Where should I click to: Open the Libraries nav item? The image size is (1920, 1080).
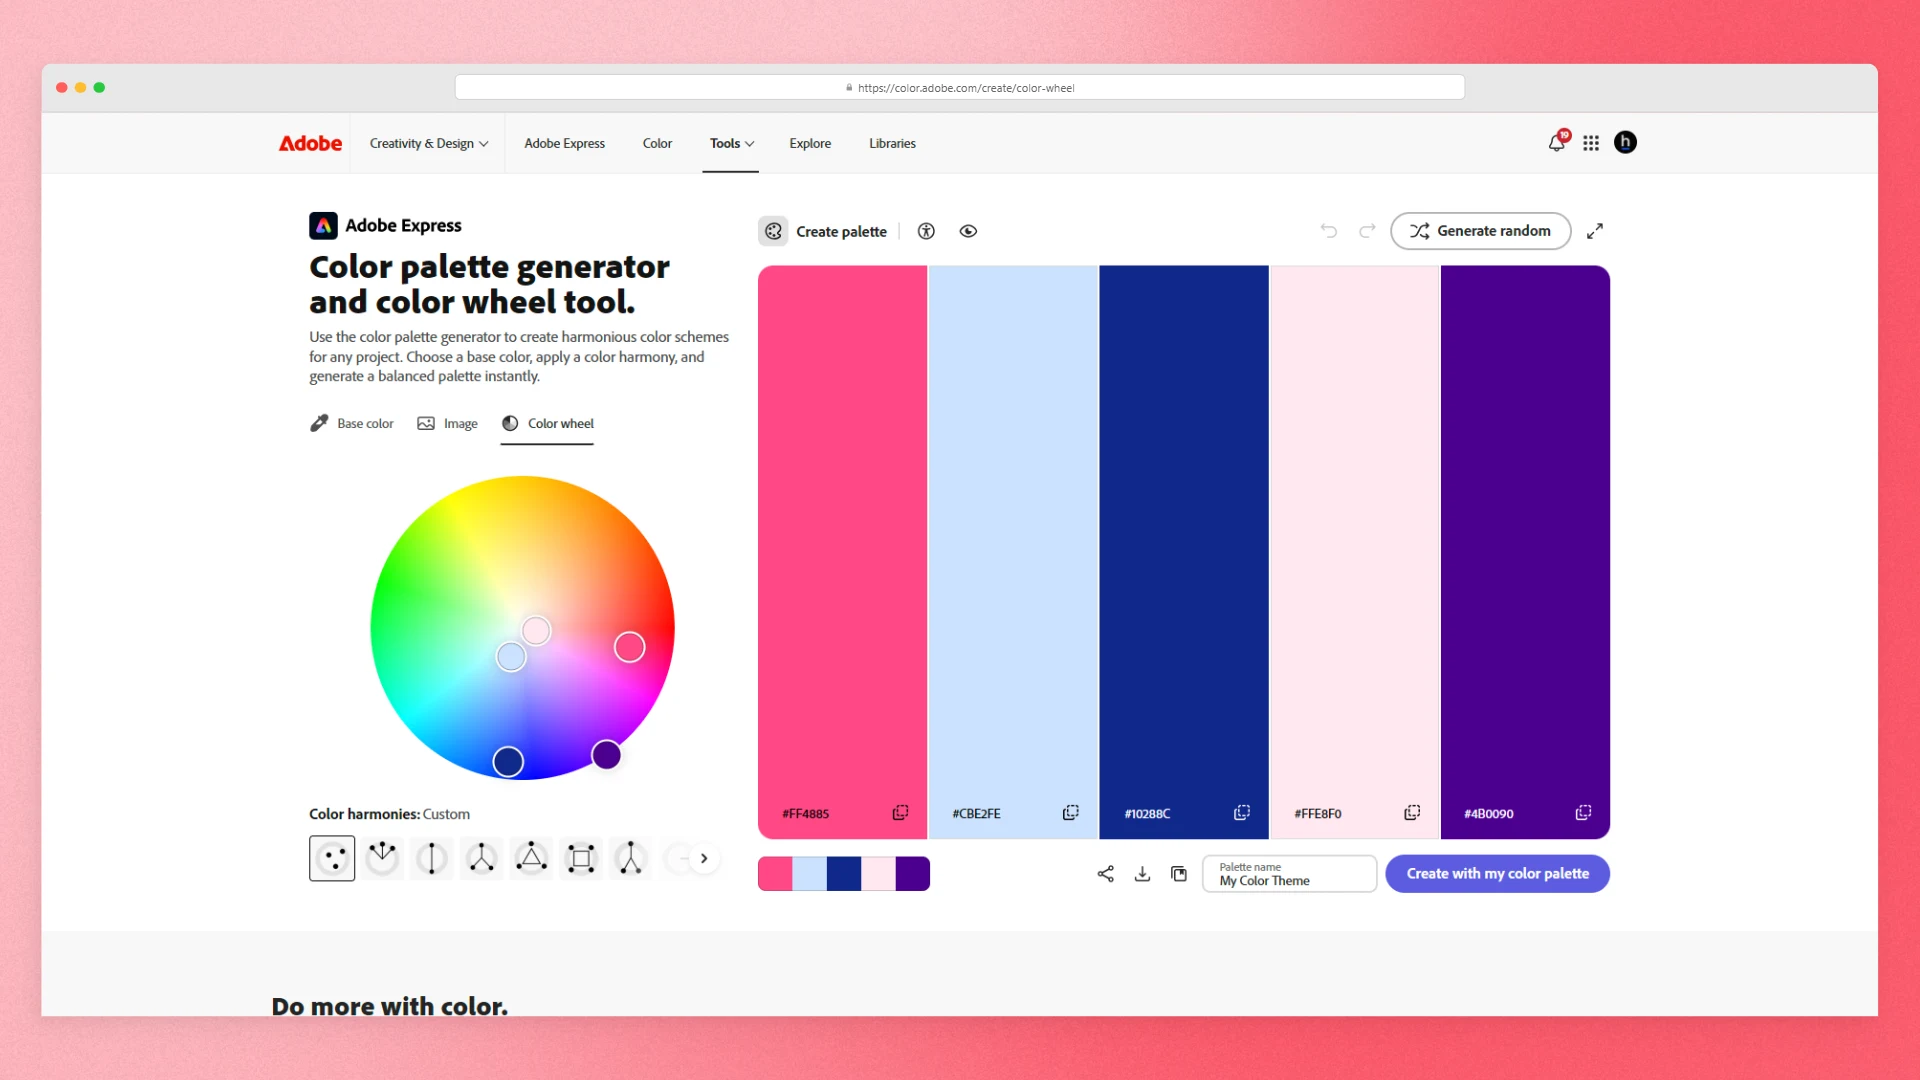point(892,143)
